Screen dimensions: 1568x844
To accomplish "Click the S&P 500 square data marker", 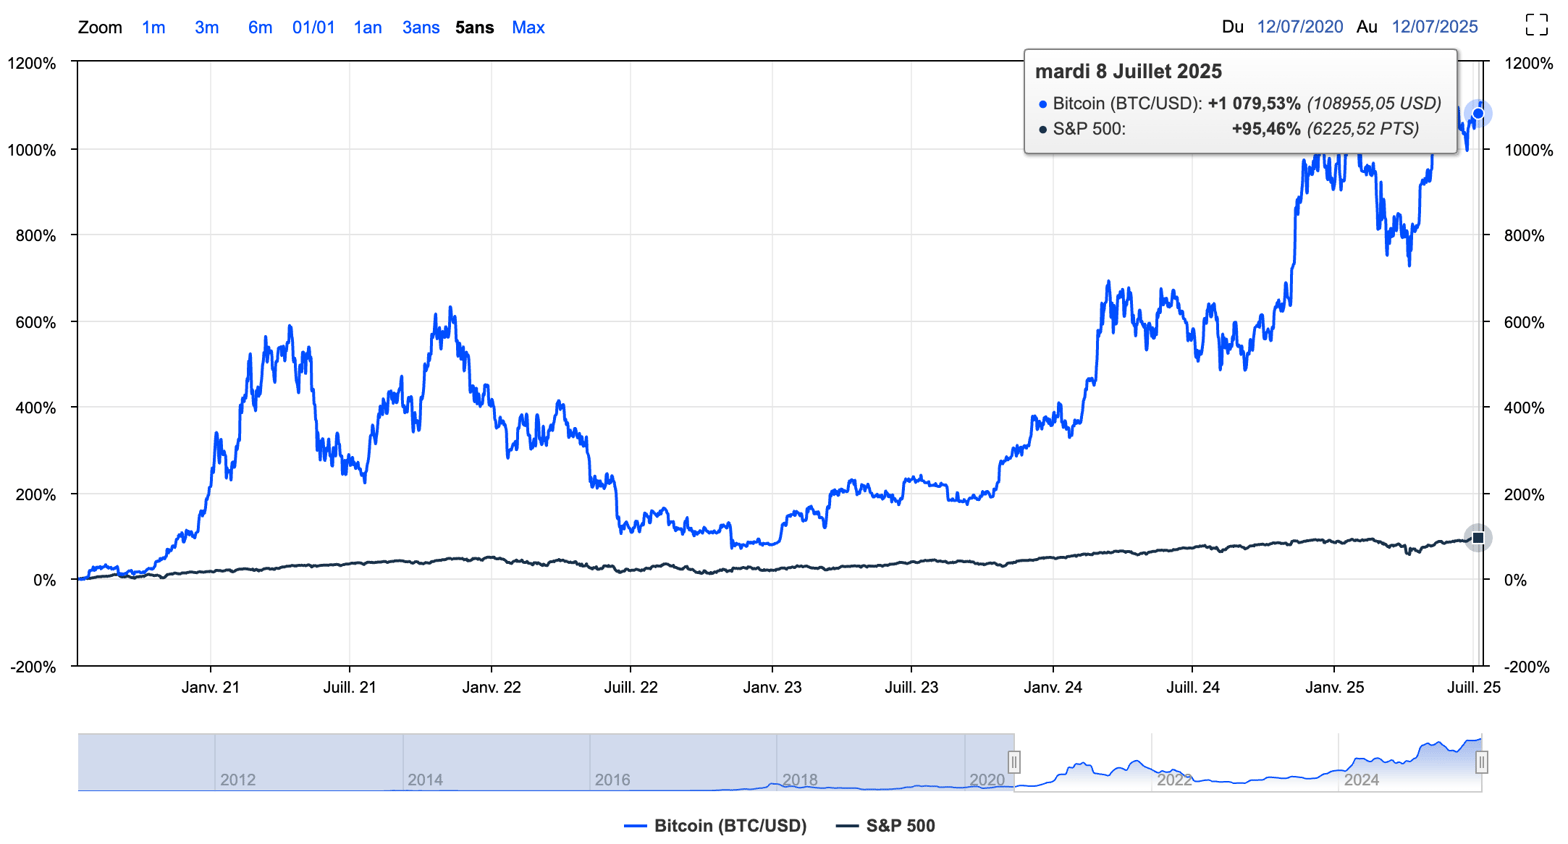I will (1478, 538).
